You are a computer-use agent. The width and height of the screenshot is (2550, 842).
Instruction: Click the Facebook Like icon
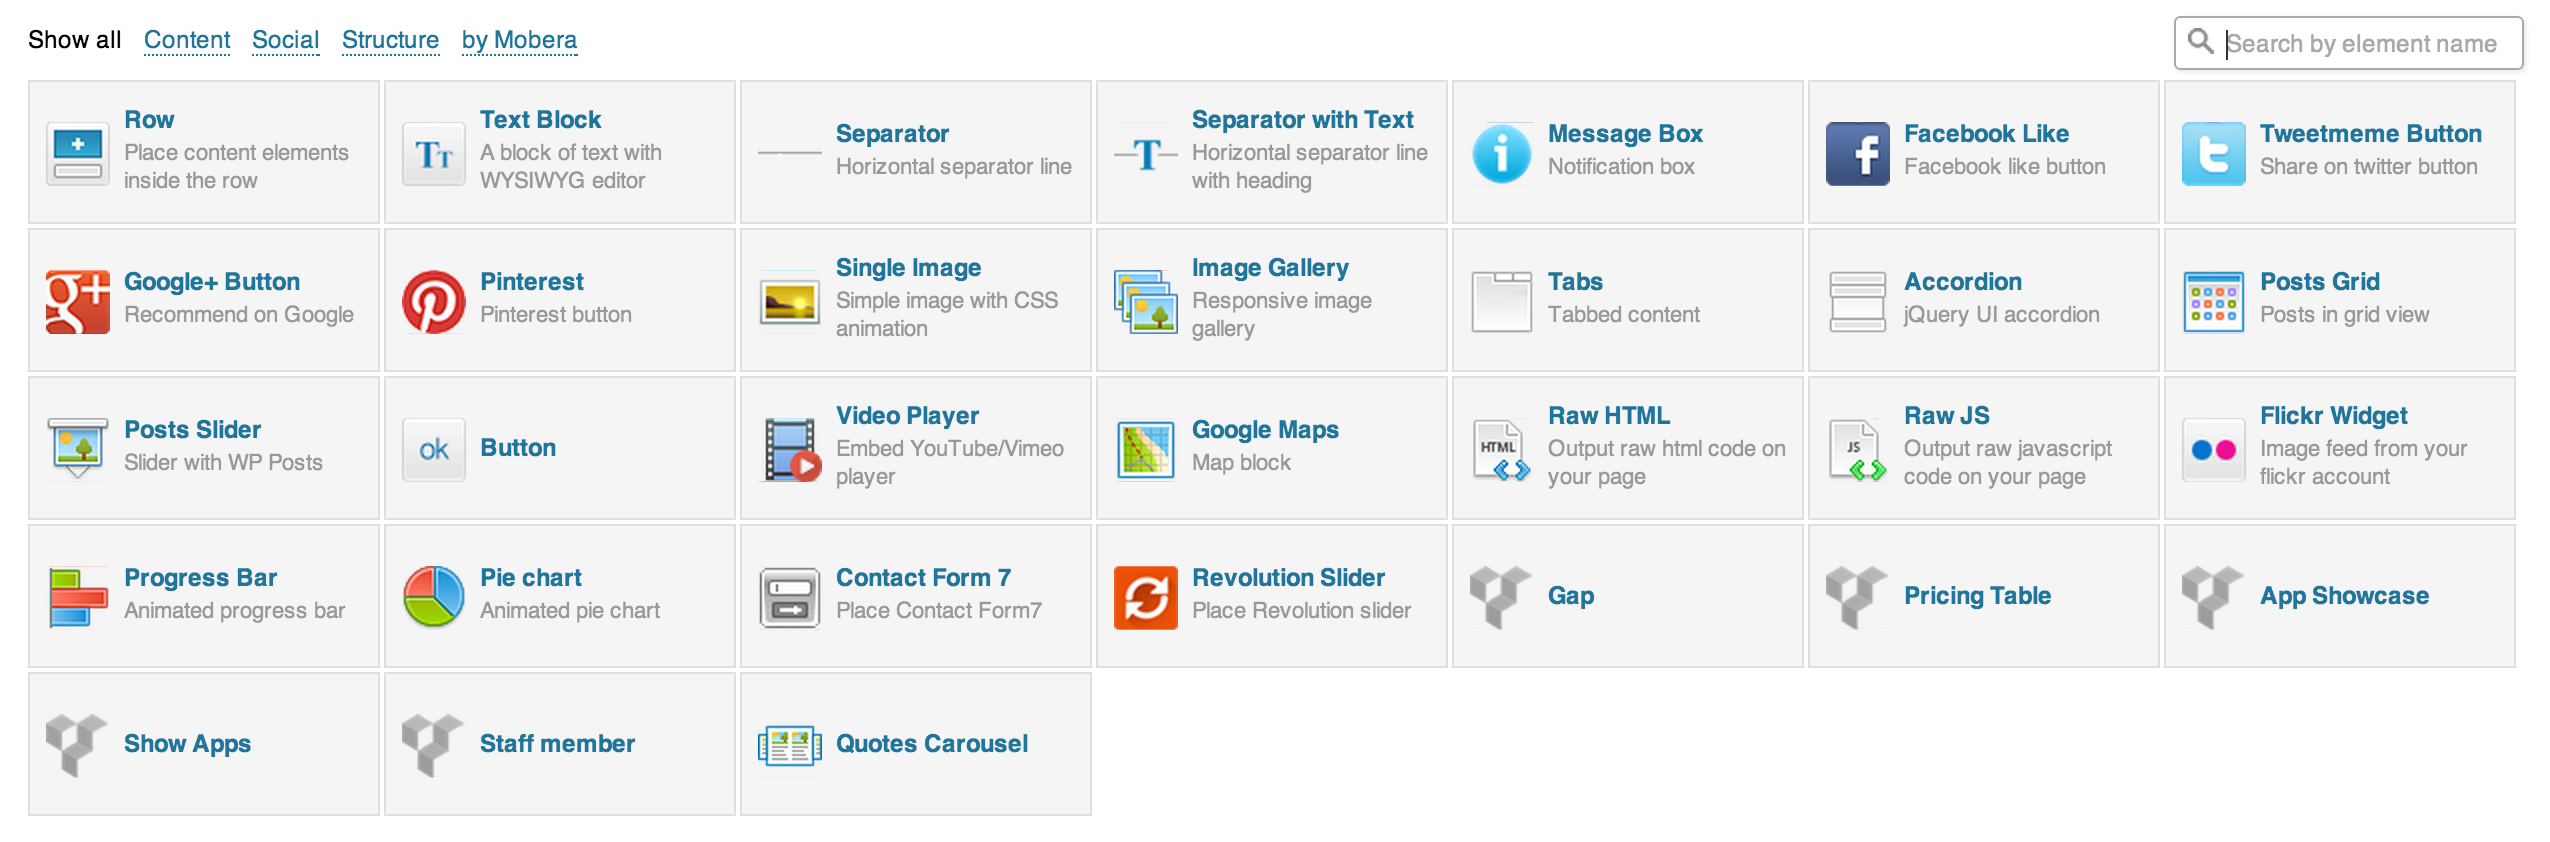pyautogui.click(x=1857, y=153)
